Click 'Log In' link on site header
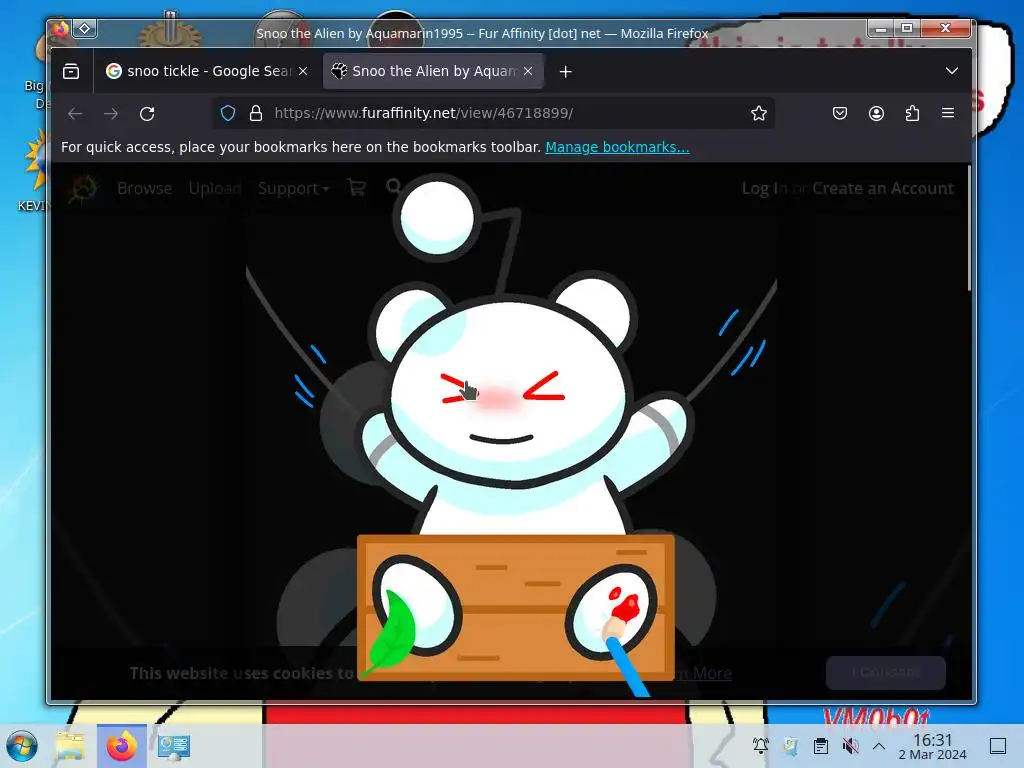1024x768 pixels. click(764, 189)
